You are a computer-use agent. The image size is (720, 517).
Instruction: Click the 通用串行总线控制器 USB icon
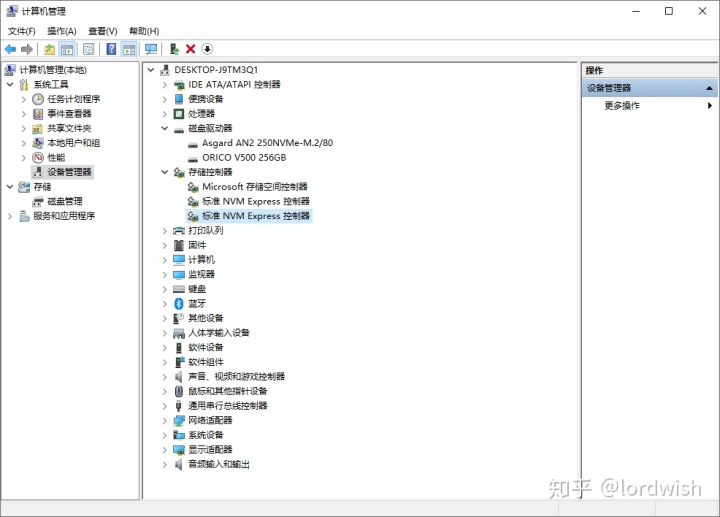pyautogui.click(x=179, y=406)
